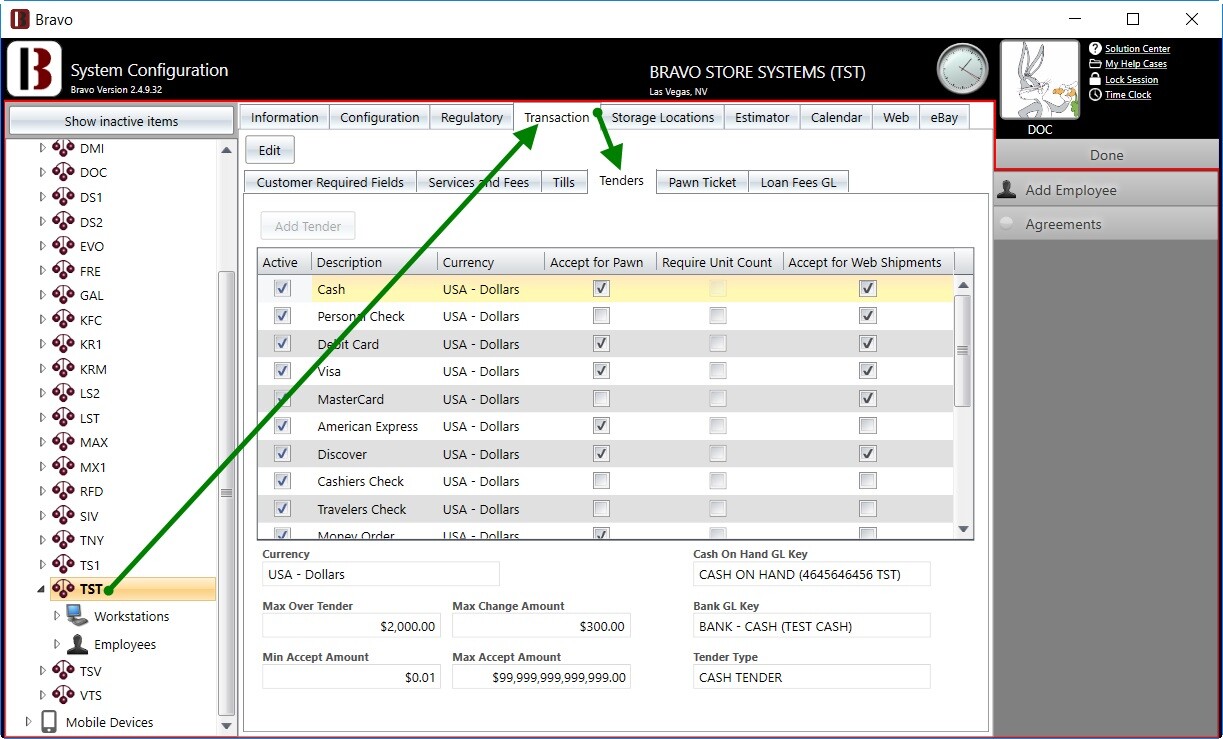Click the RFD store icon
Image resolution: width=1223 pixels, height=739 pixels.
64,491
